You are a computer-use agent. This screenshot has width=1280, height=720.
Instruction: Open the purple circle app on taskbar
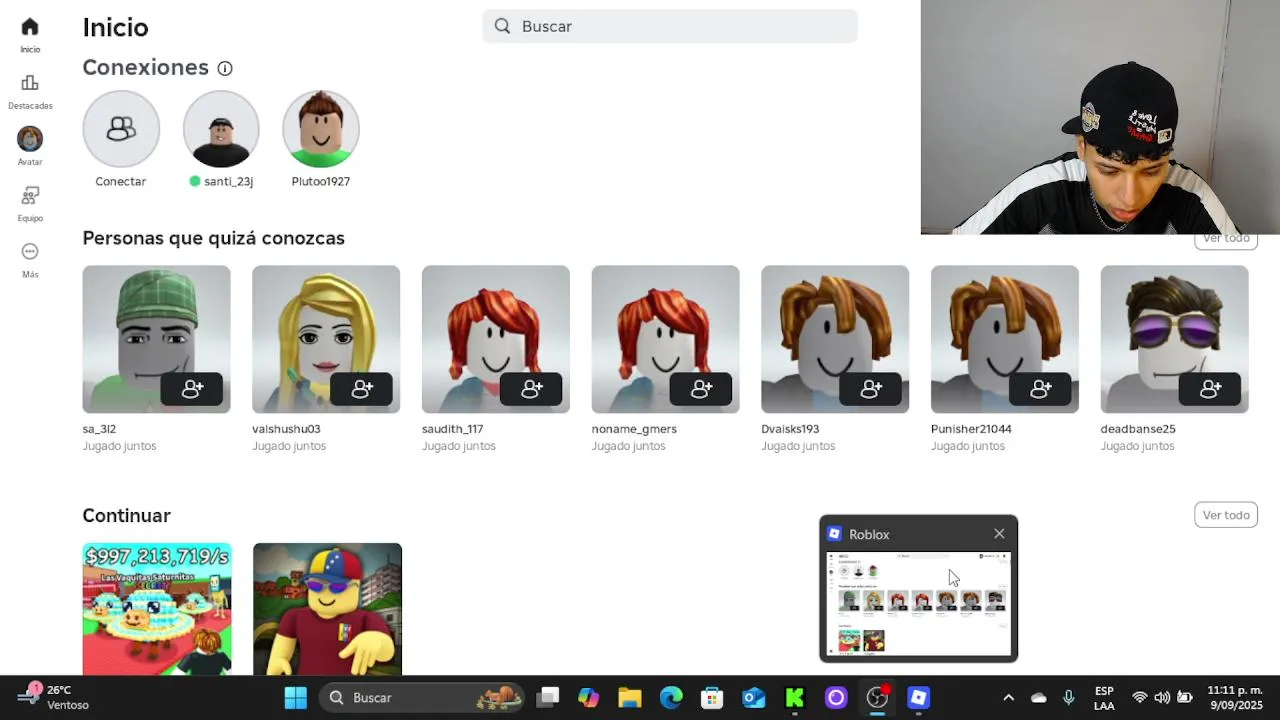pyautogui.click(x=836, y=698)
